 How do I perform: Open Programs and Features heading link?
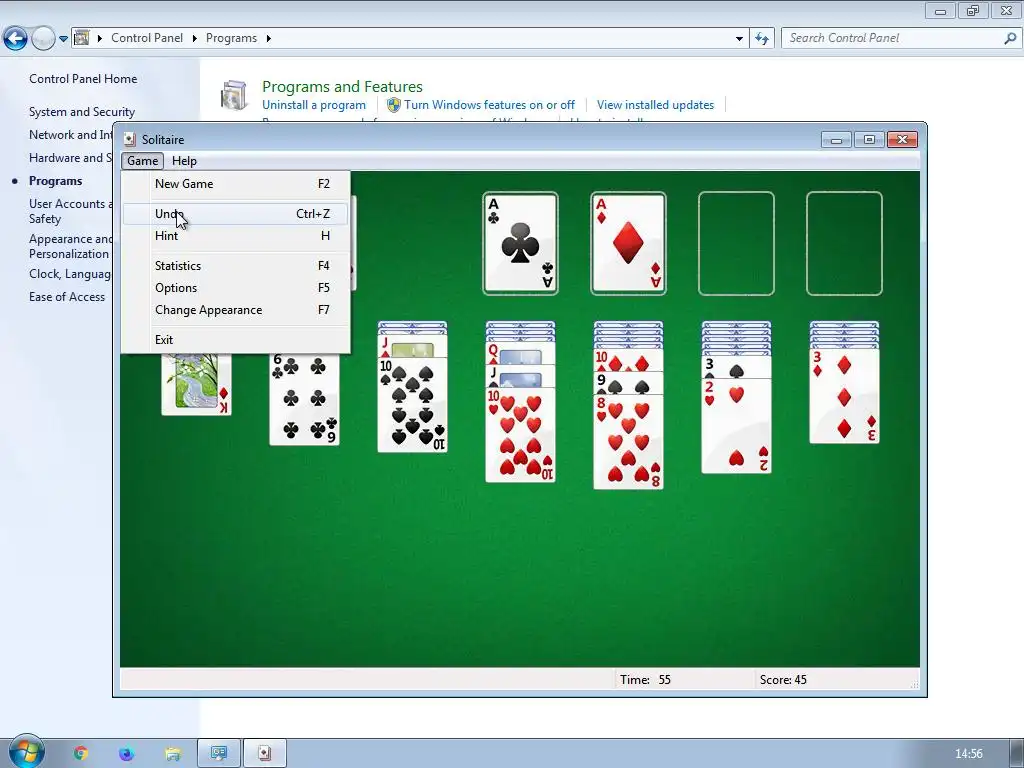[342, 86]
